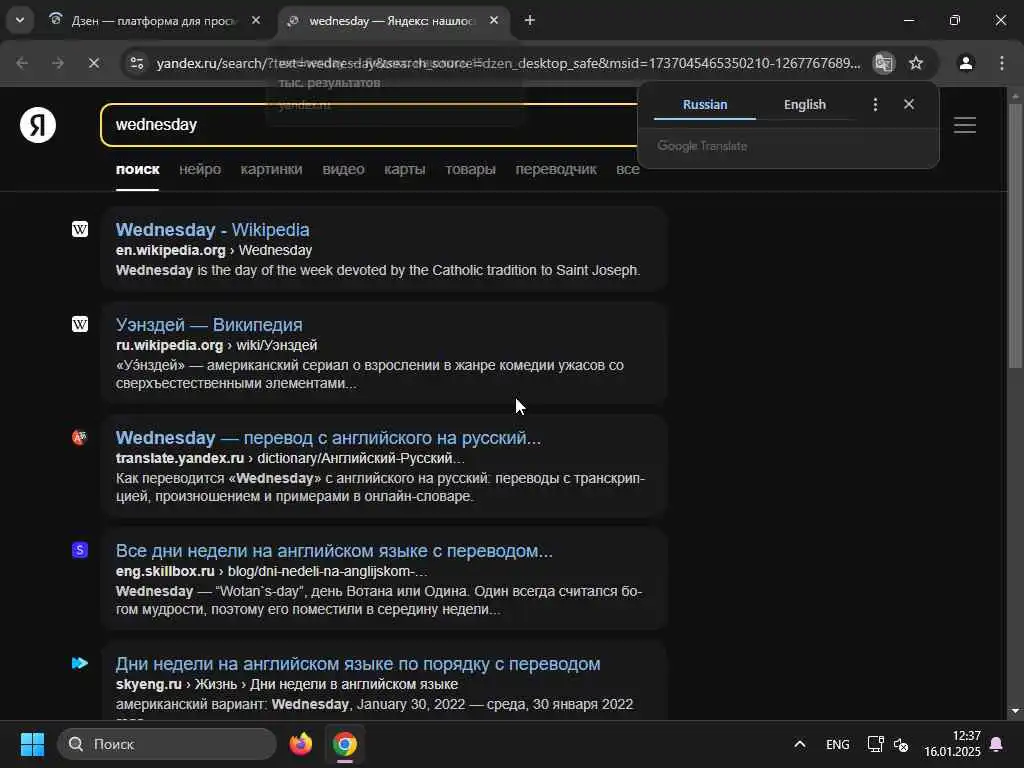
Task: Open the переводчик tab
Action: point(556,169)
